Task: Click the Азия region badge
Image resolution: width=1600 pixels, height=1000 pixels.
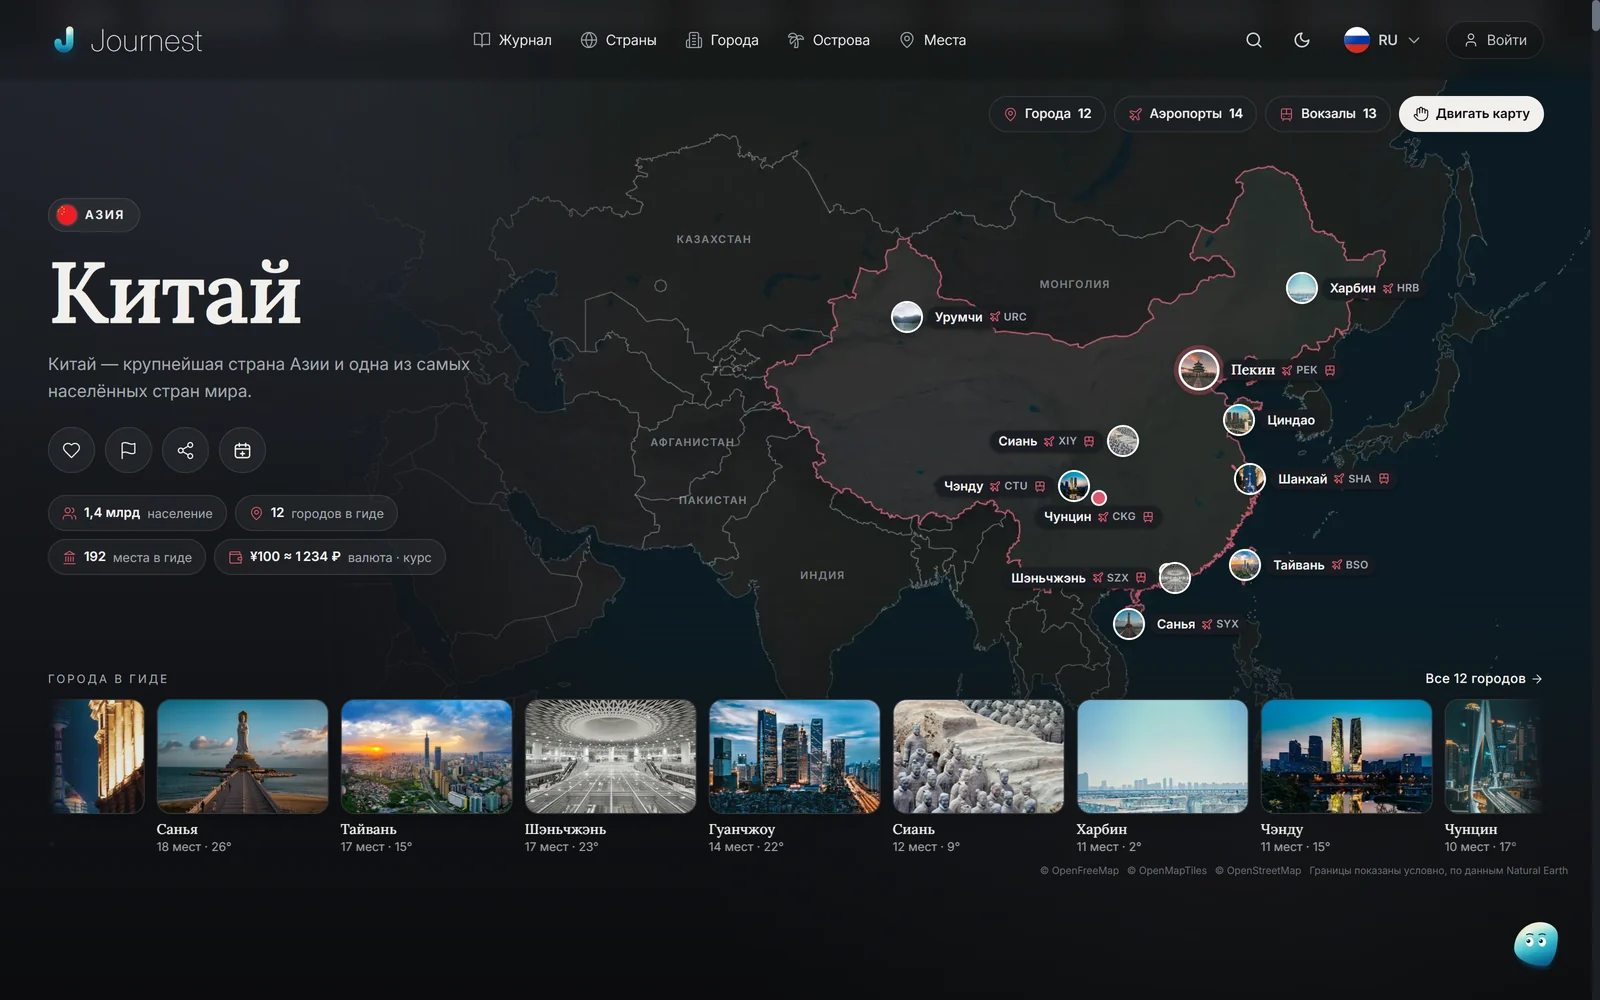Action: (x=94, y=215)
